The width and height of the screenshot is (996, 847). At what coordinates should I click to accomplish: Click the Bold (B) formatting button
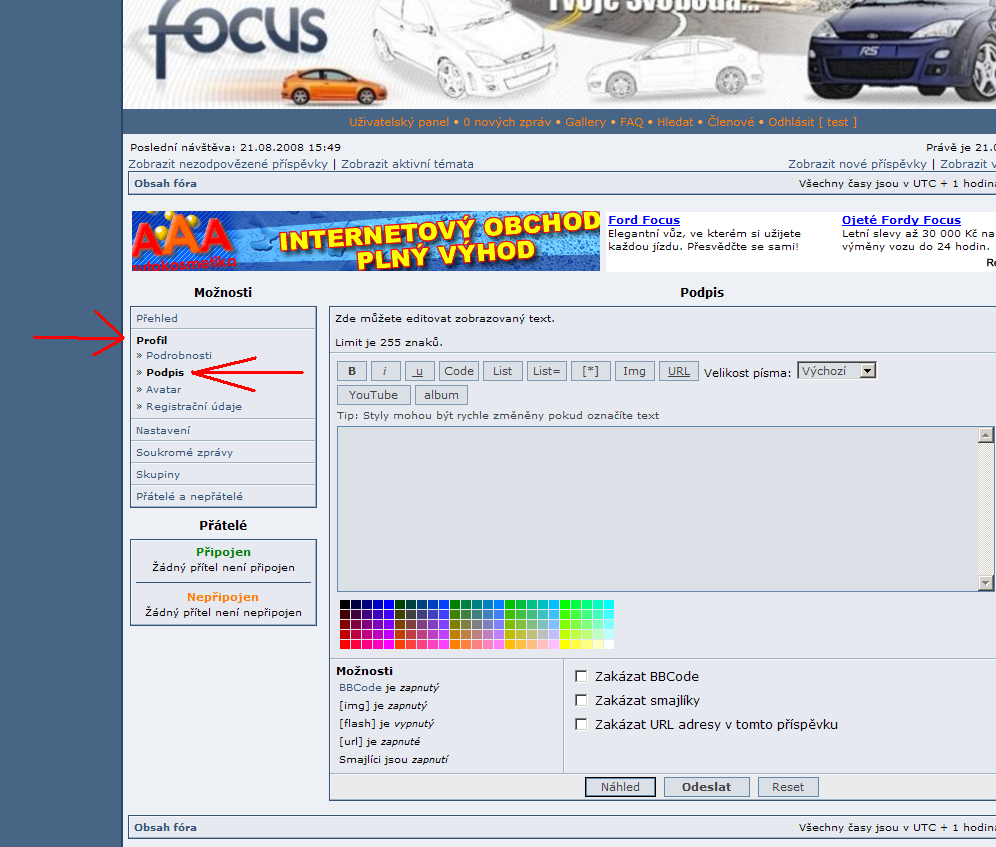point(351,371)
